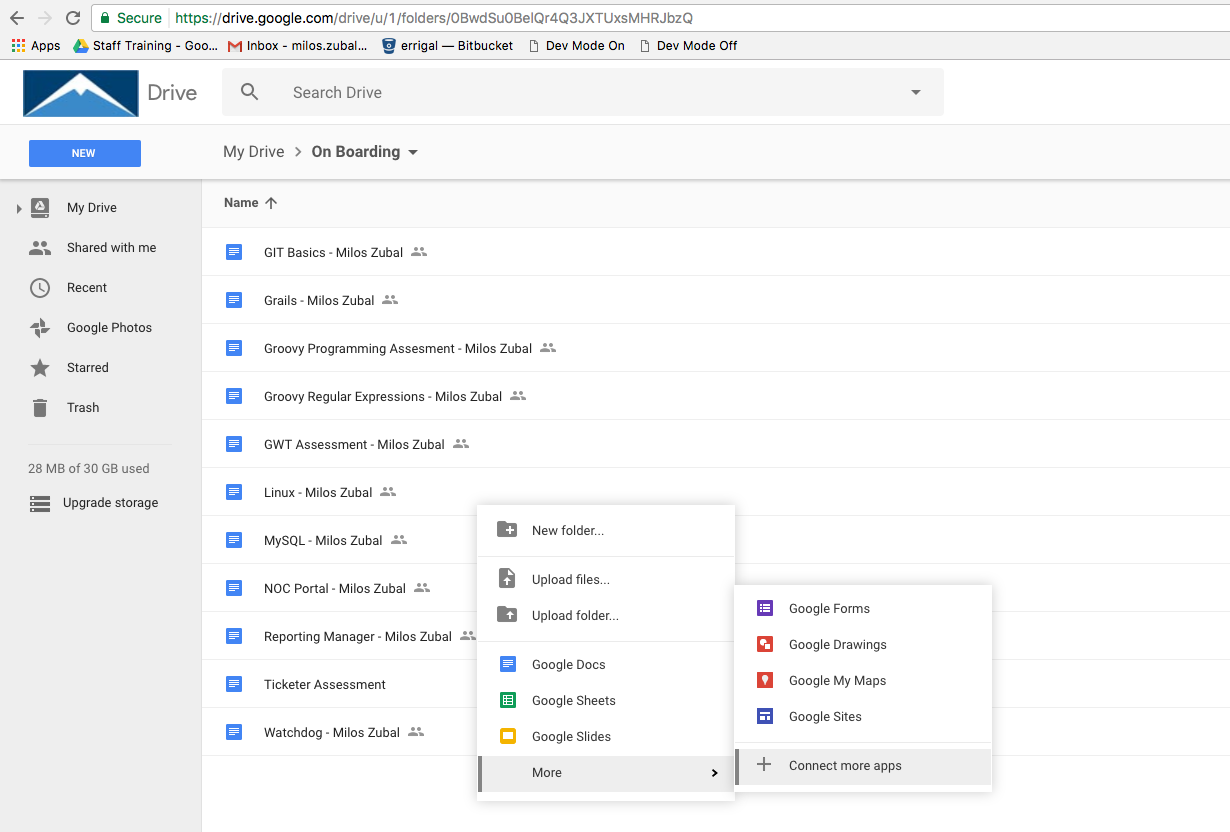1230x832 pixels.
Task: Select Upload files menu entry
Action: coord(570,579)
